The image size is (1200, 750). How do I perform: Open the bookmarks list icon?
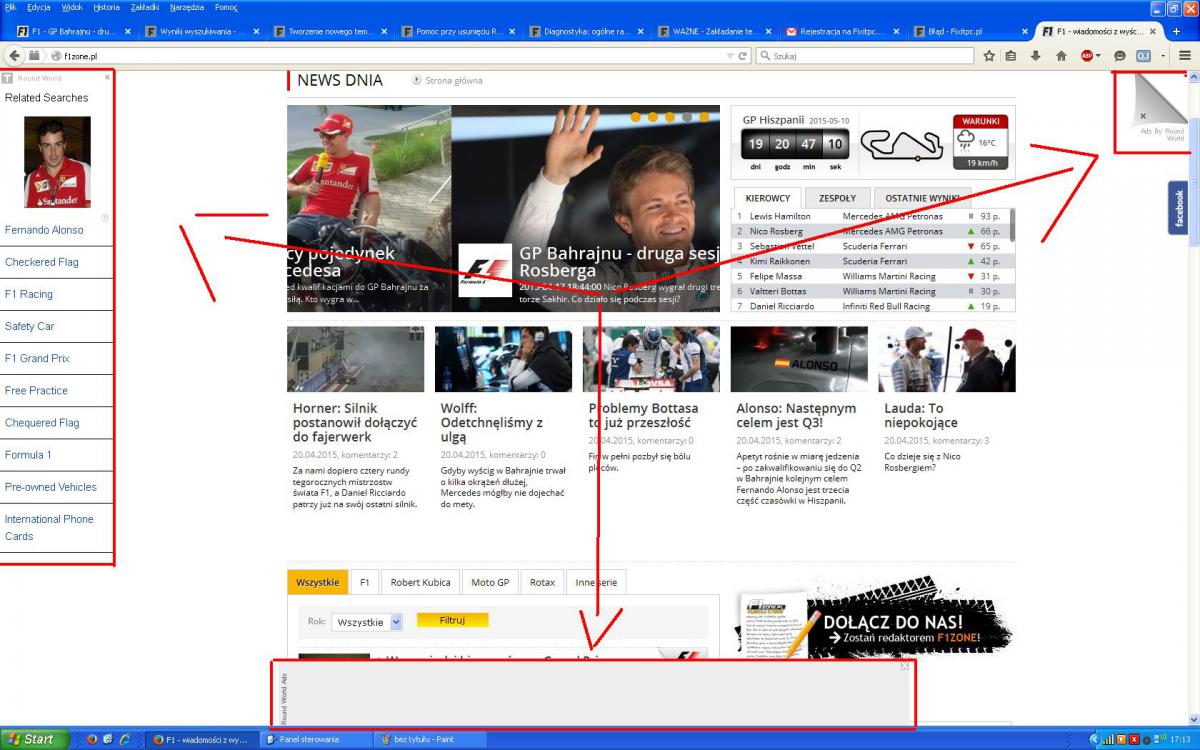click(1012, 56)
